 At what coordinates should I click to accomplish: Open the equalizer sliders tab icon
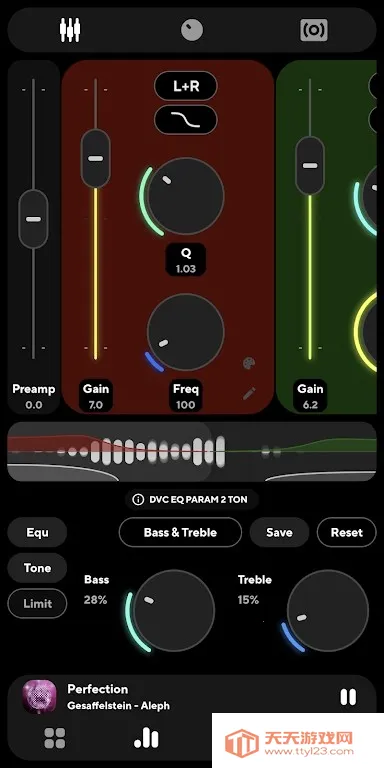70,30
